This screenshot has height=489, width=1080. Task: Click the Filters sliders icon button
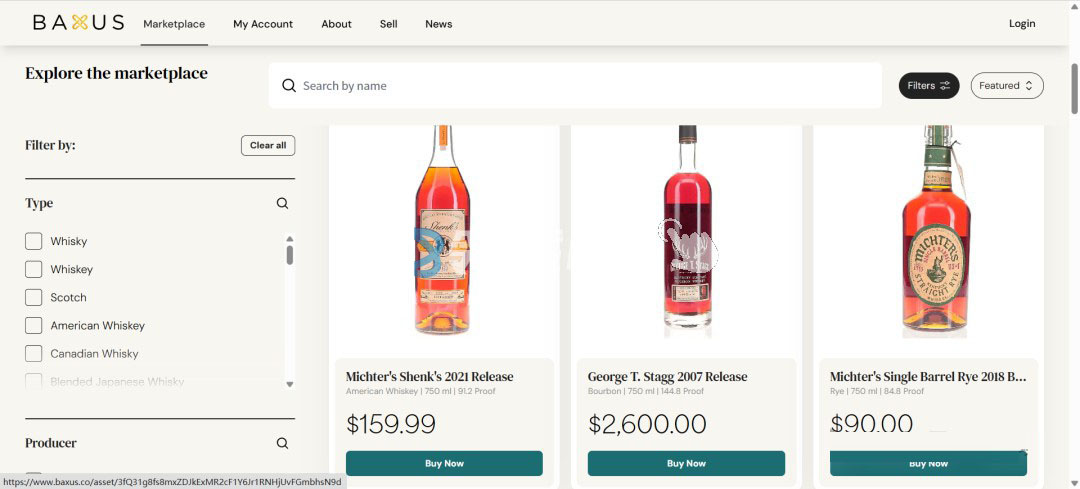coord(929,86)
